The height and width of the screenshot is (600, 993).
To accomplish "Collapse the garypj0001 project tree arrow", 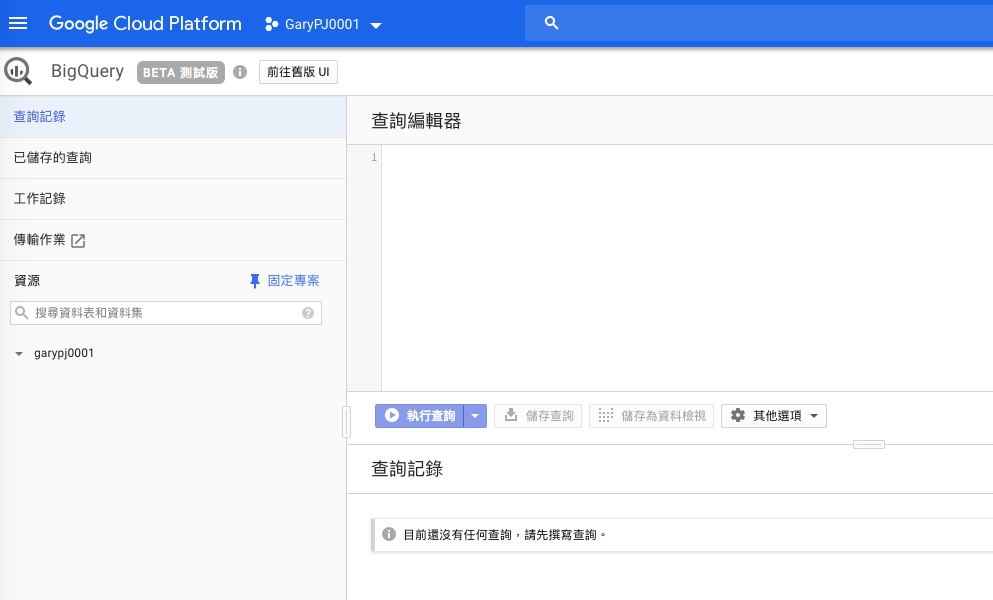I will pyautogui.click(x=19, y=354).
